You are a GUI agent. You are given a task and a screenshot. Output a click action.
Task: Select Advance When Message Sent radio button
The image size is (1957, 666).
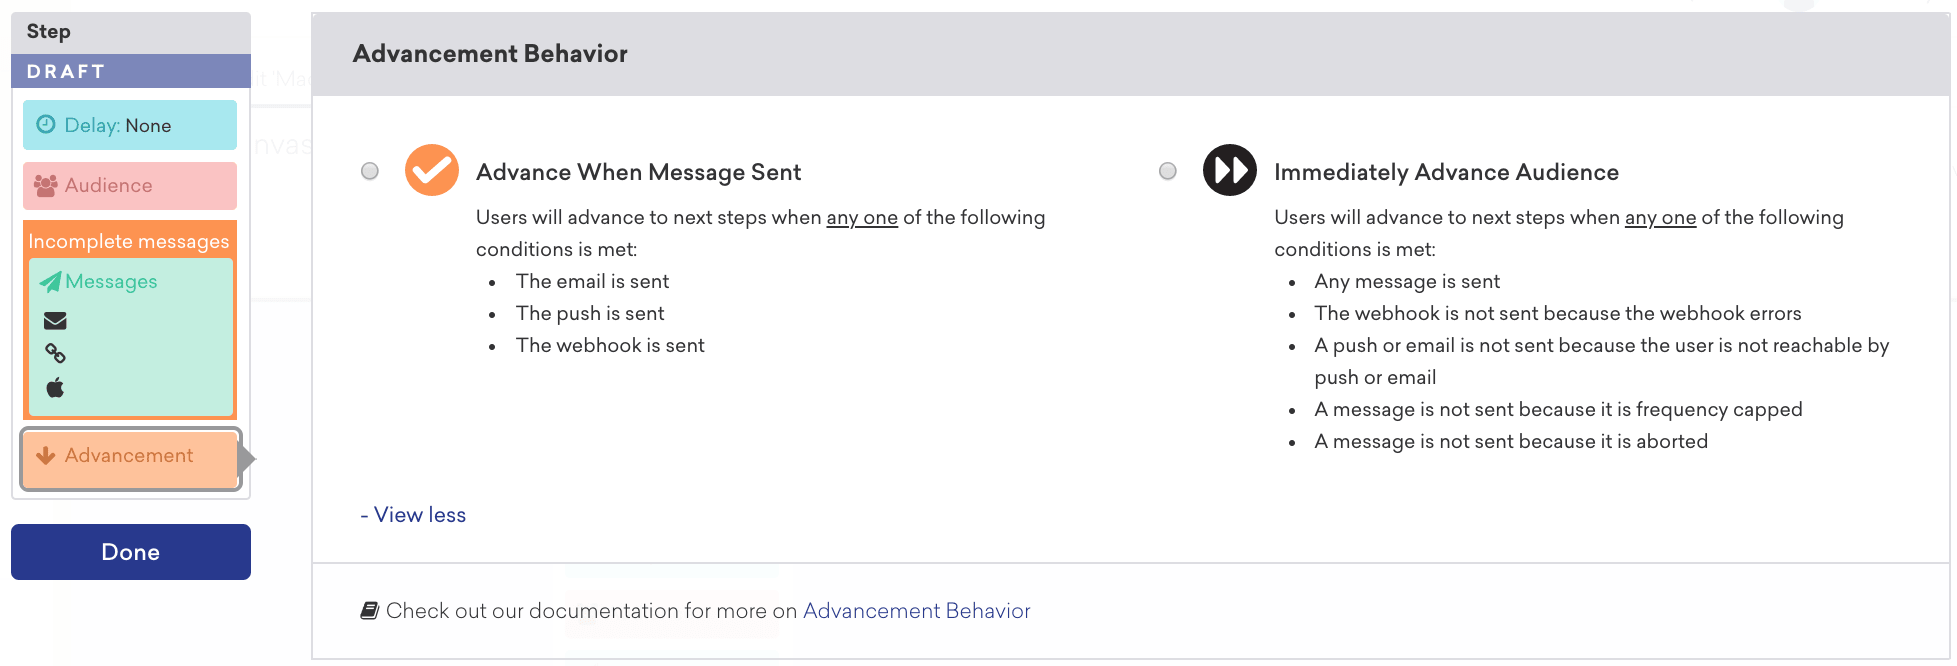point(370,171)
